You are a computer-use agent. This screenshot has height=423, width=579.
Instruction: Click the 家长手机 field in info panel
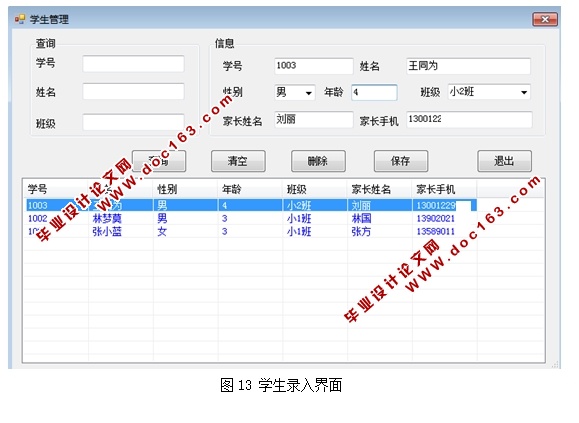[x=469, y=120]
